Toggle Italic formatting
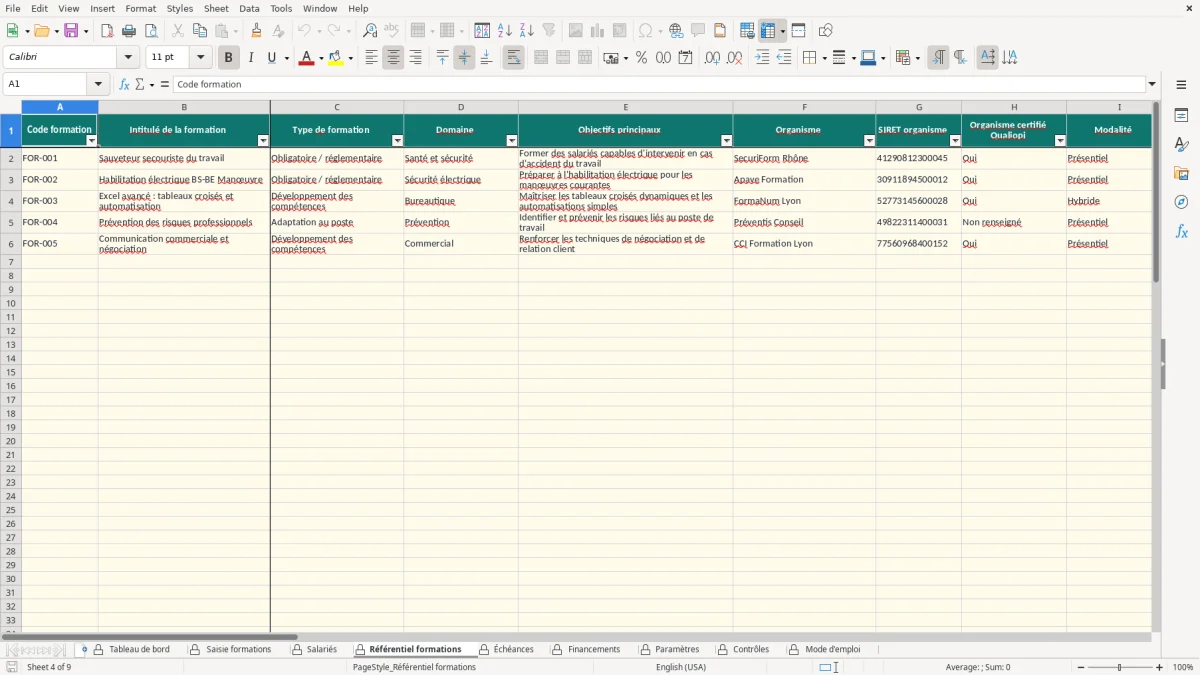Image resolution: width=1200 pixels, height=675 pixels. coord(251,58)
